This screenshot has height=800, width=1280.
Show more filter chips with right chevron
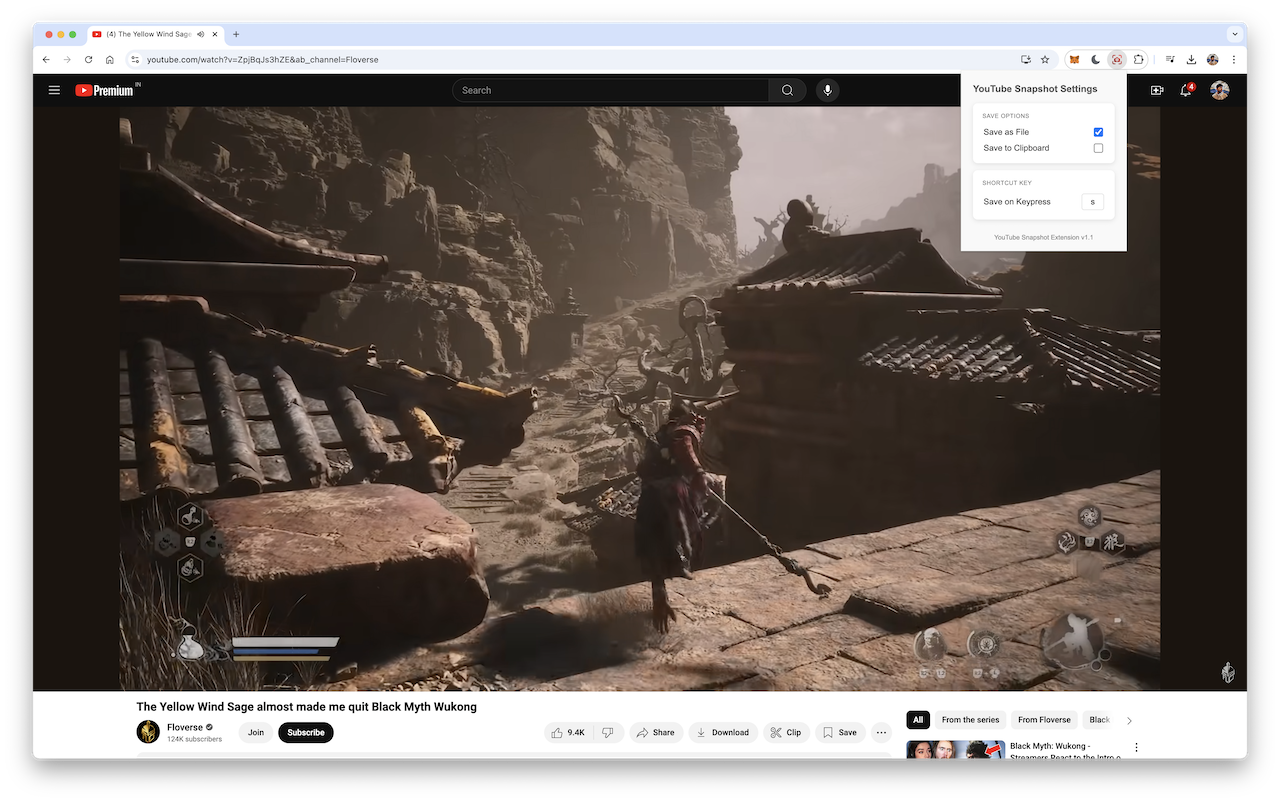pyautogui.click(x=1130, y=720)
